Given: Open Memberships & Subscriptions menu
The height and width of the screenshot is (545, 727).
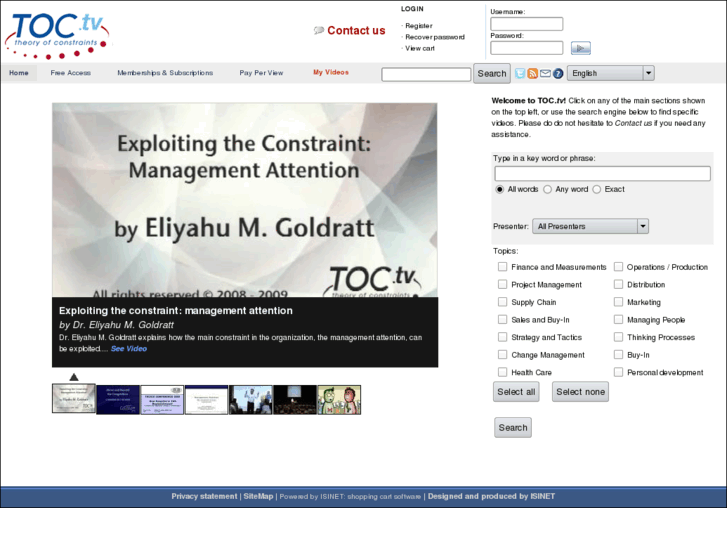Looking at the screenshot, I should (x=165, y=73).
